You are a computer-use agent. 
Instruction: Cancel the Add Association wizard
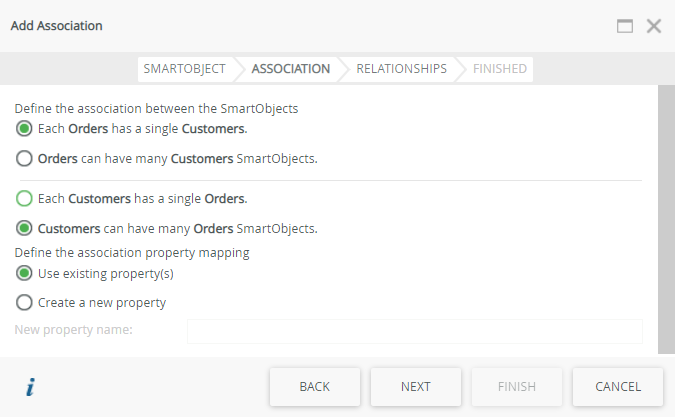[x=617, y=387]
